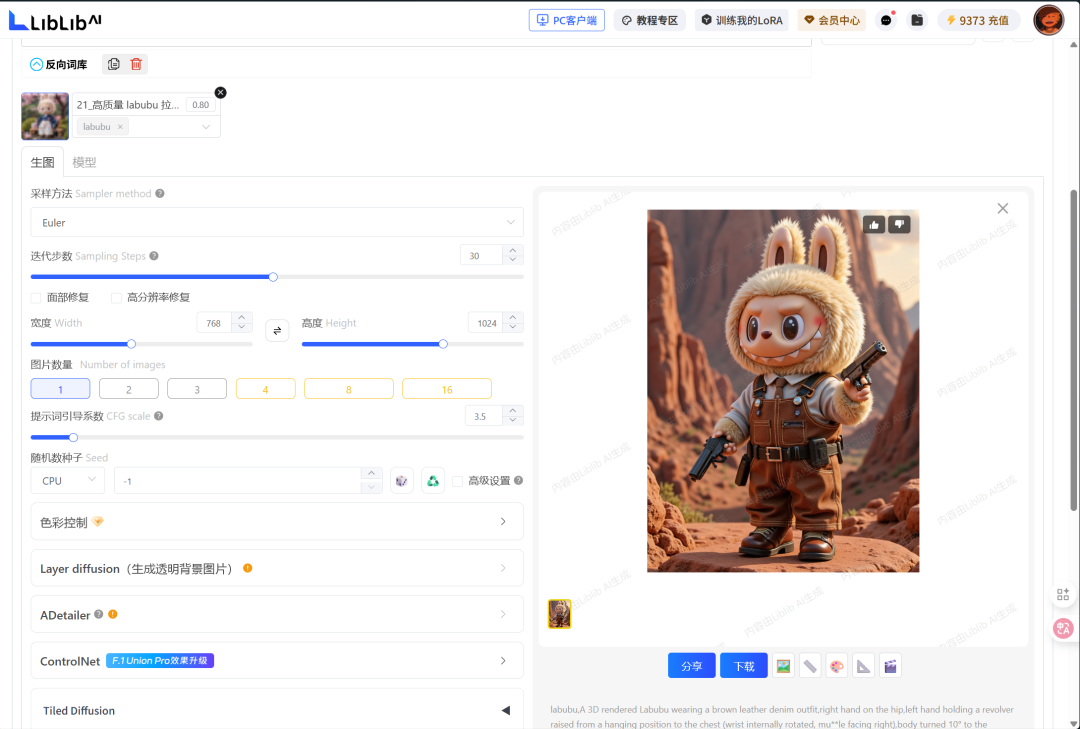Select 4 for number of images
1080x729 pixels.
point(265,389)
